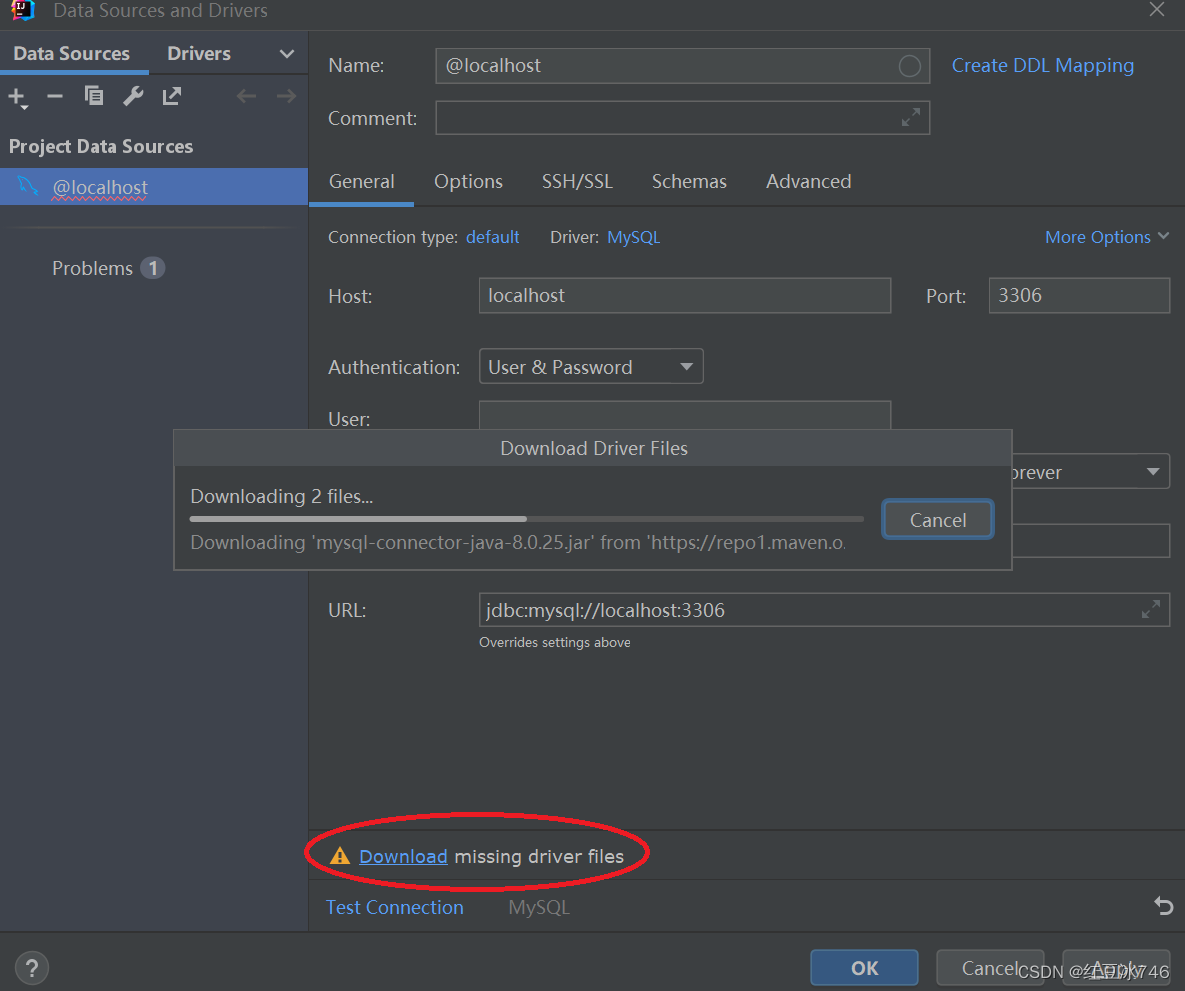Click into the Host field showing localhost
The height and width of the screenshot is (991, 1185).
(685, 295)
